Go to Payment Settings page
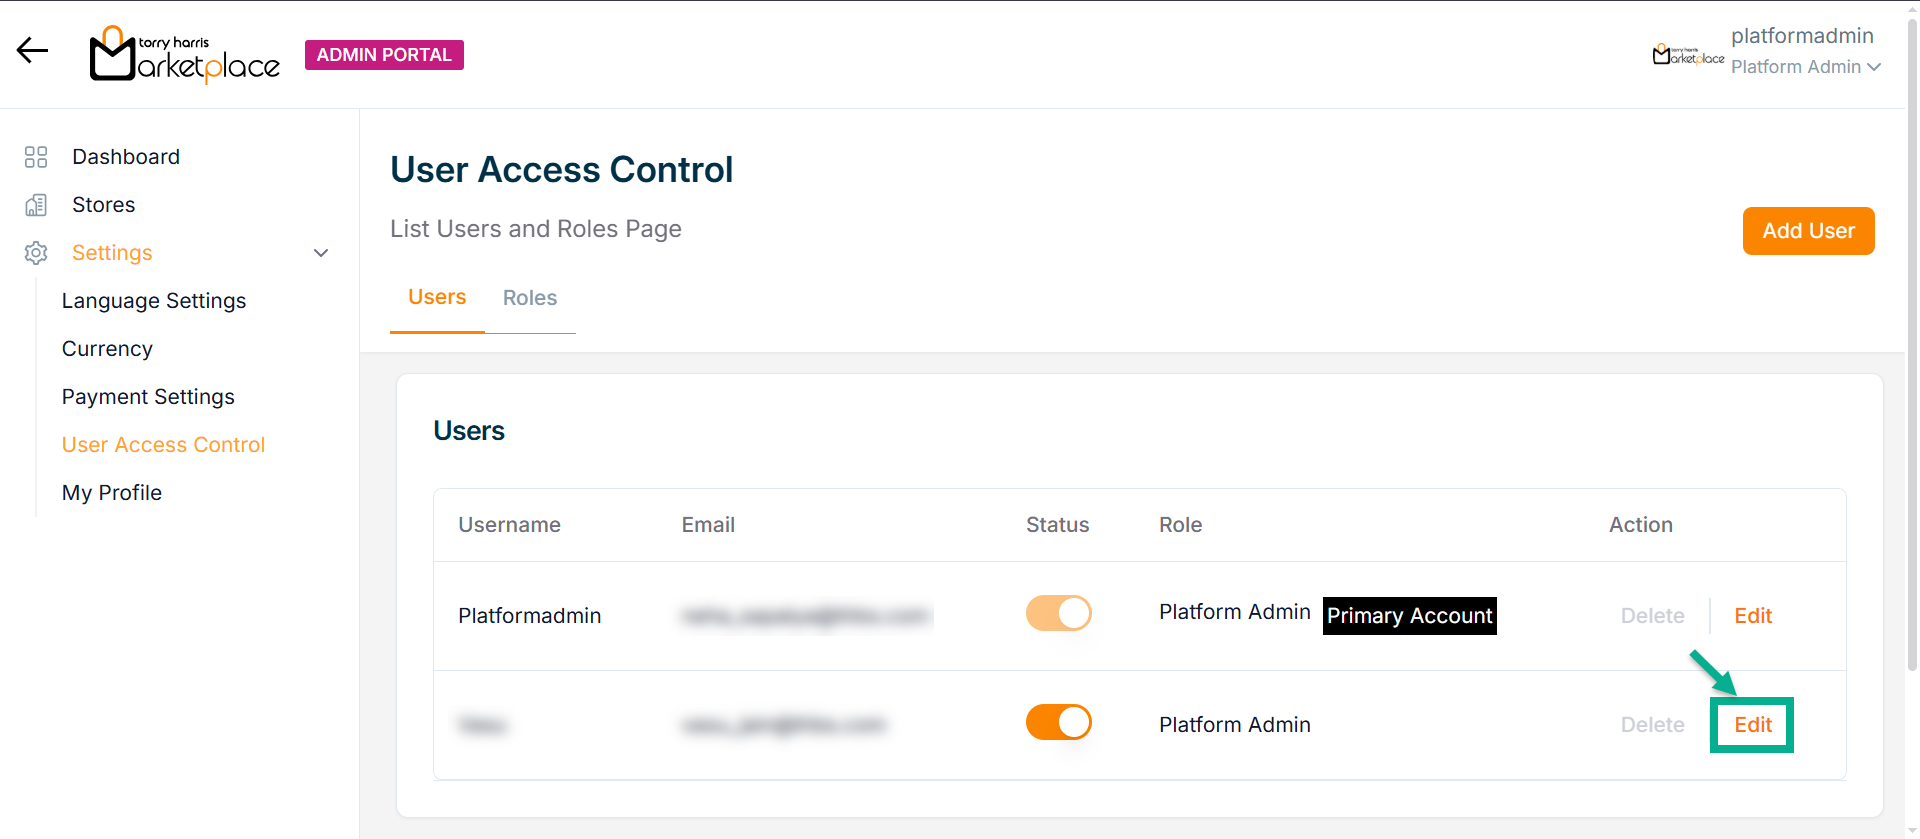Image resolution: width=1920 pixels, height=839 pixels. 148,397
